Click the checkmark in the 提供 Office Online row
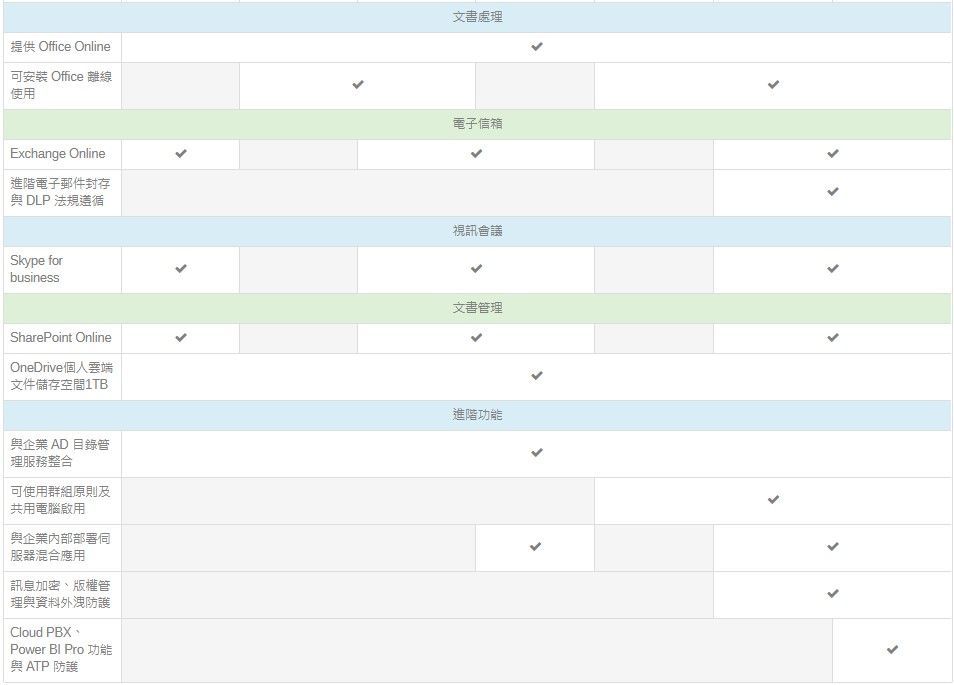This screenshot has height=685, width=954. click(x=537, y=47)
